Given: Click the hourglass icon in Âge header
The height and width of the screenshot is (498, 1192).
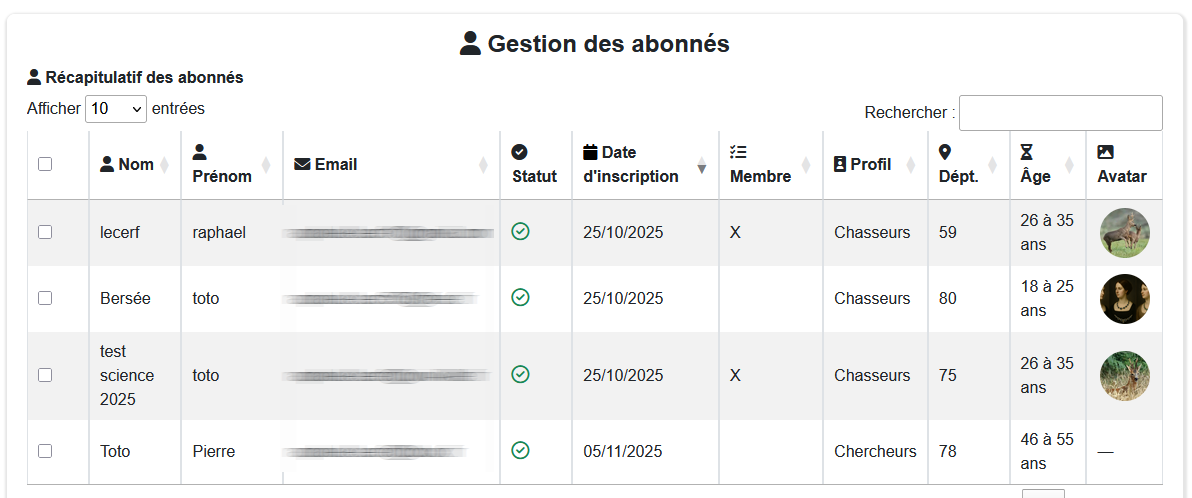Looking at the screenshot, I should click(1027, 152).
